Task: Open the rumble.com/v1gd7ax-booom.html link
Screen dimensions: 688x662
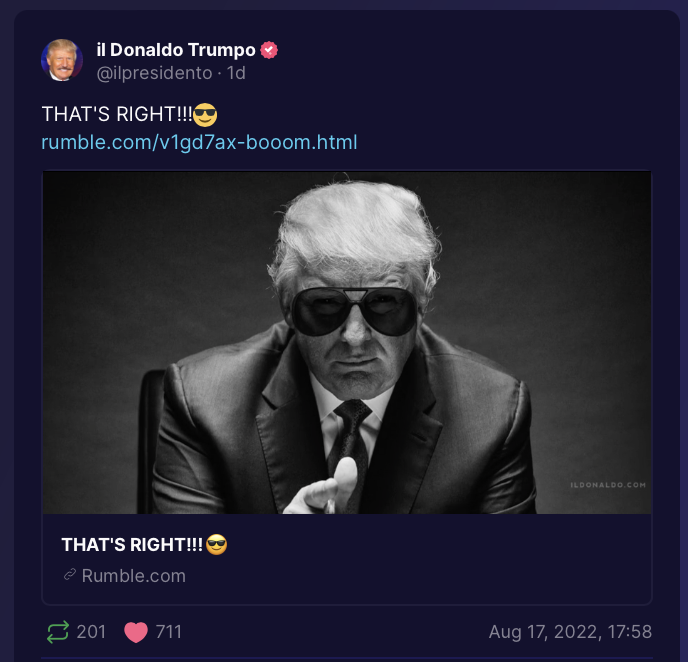Action: (x=199, y=142)
